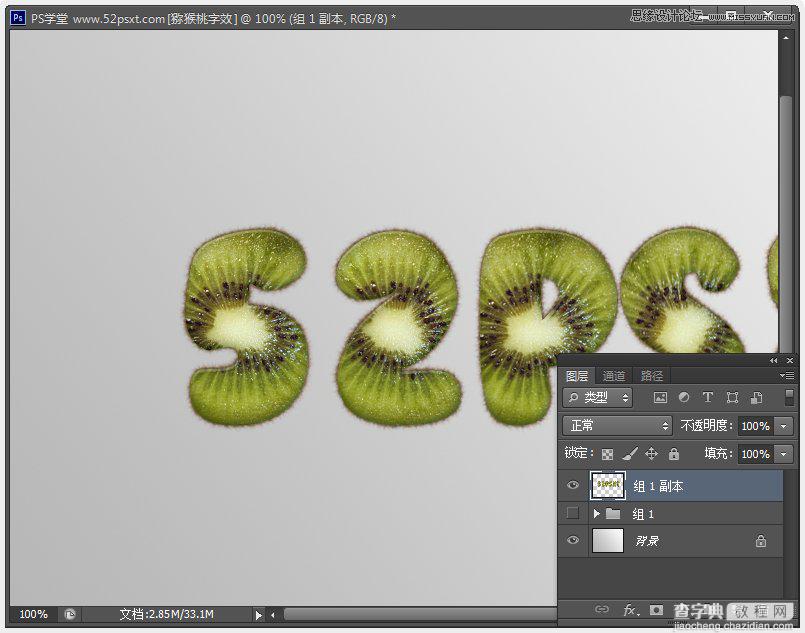Switch to the 通道 tab

614,376
